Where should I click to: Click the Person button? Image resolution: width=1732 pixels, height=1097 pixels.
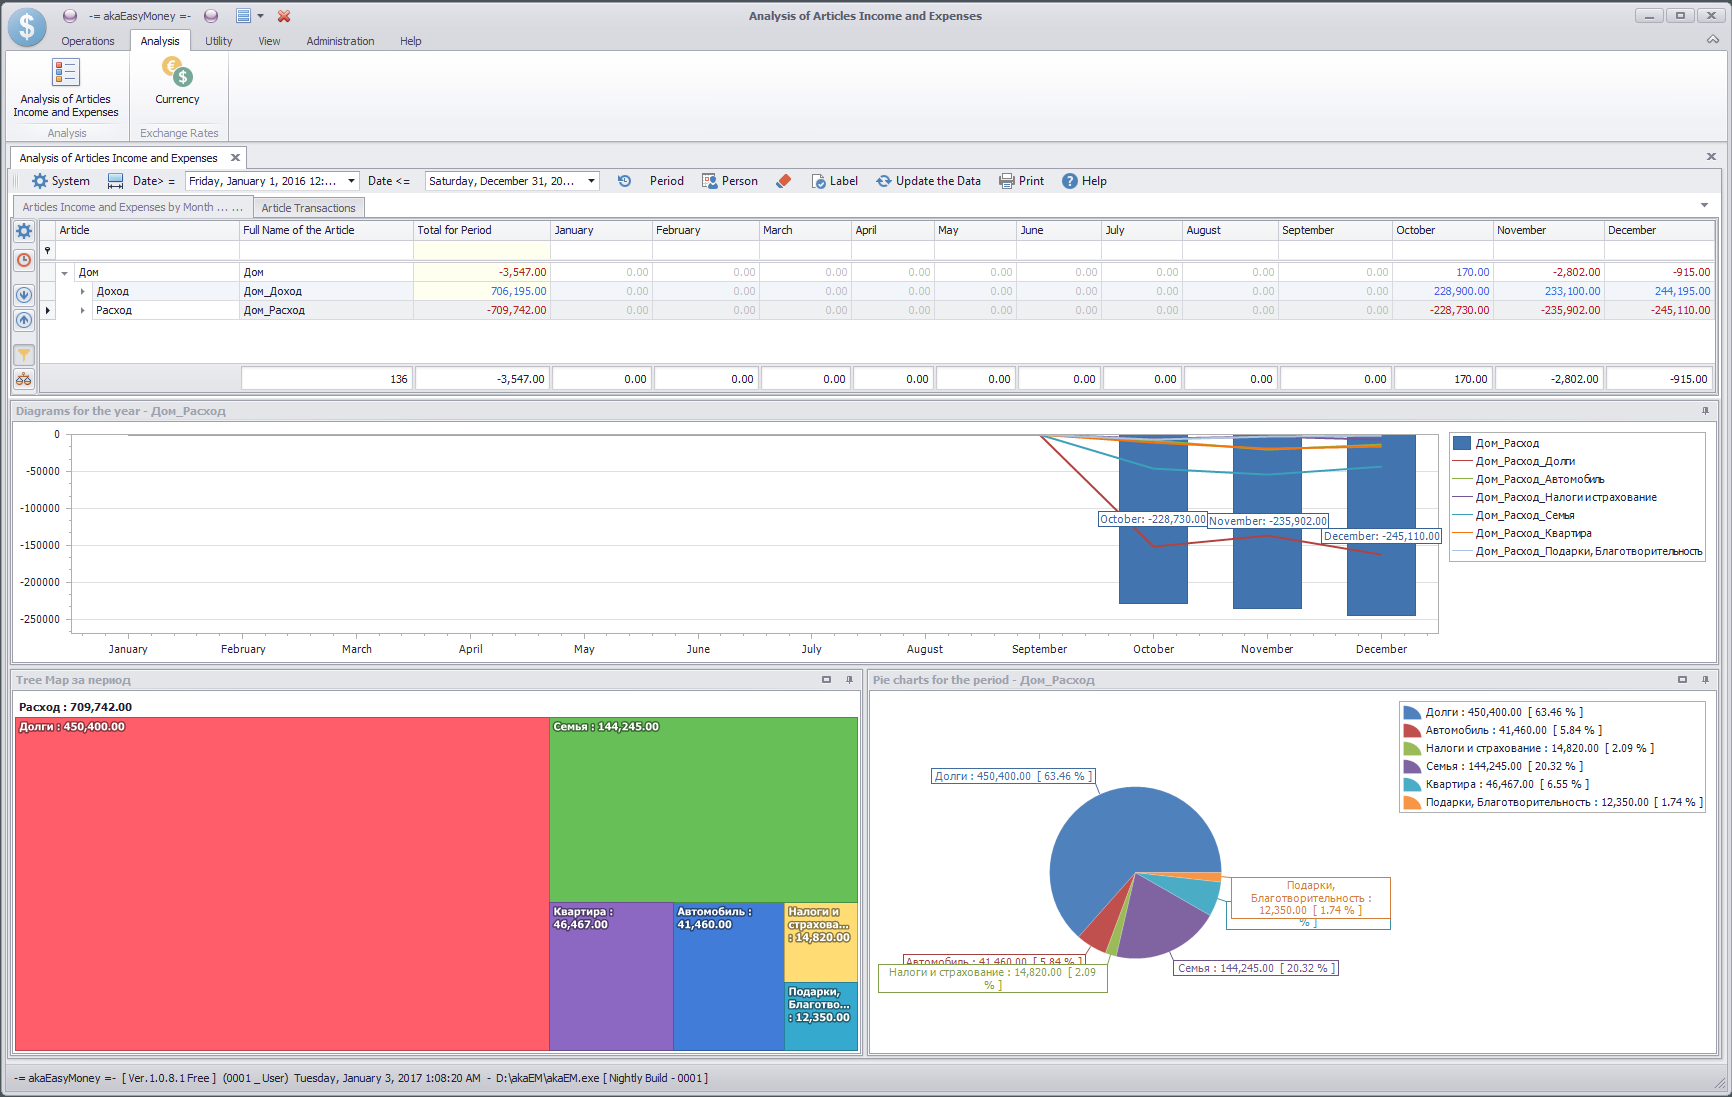pyautogui.click(x=730, y=181)
